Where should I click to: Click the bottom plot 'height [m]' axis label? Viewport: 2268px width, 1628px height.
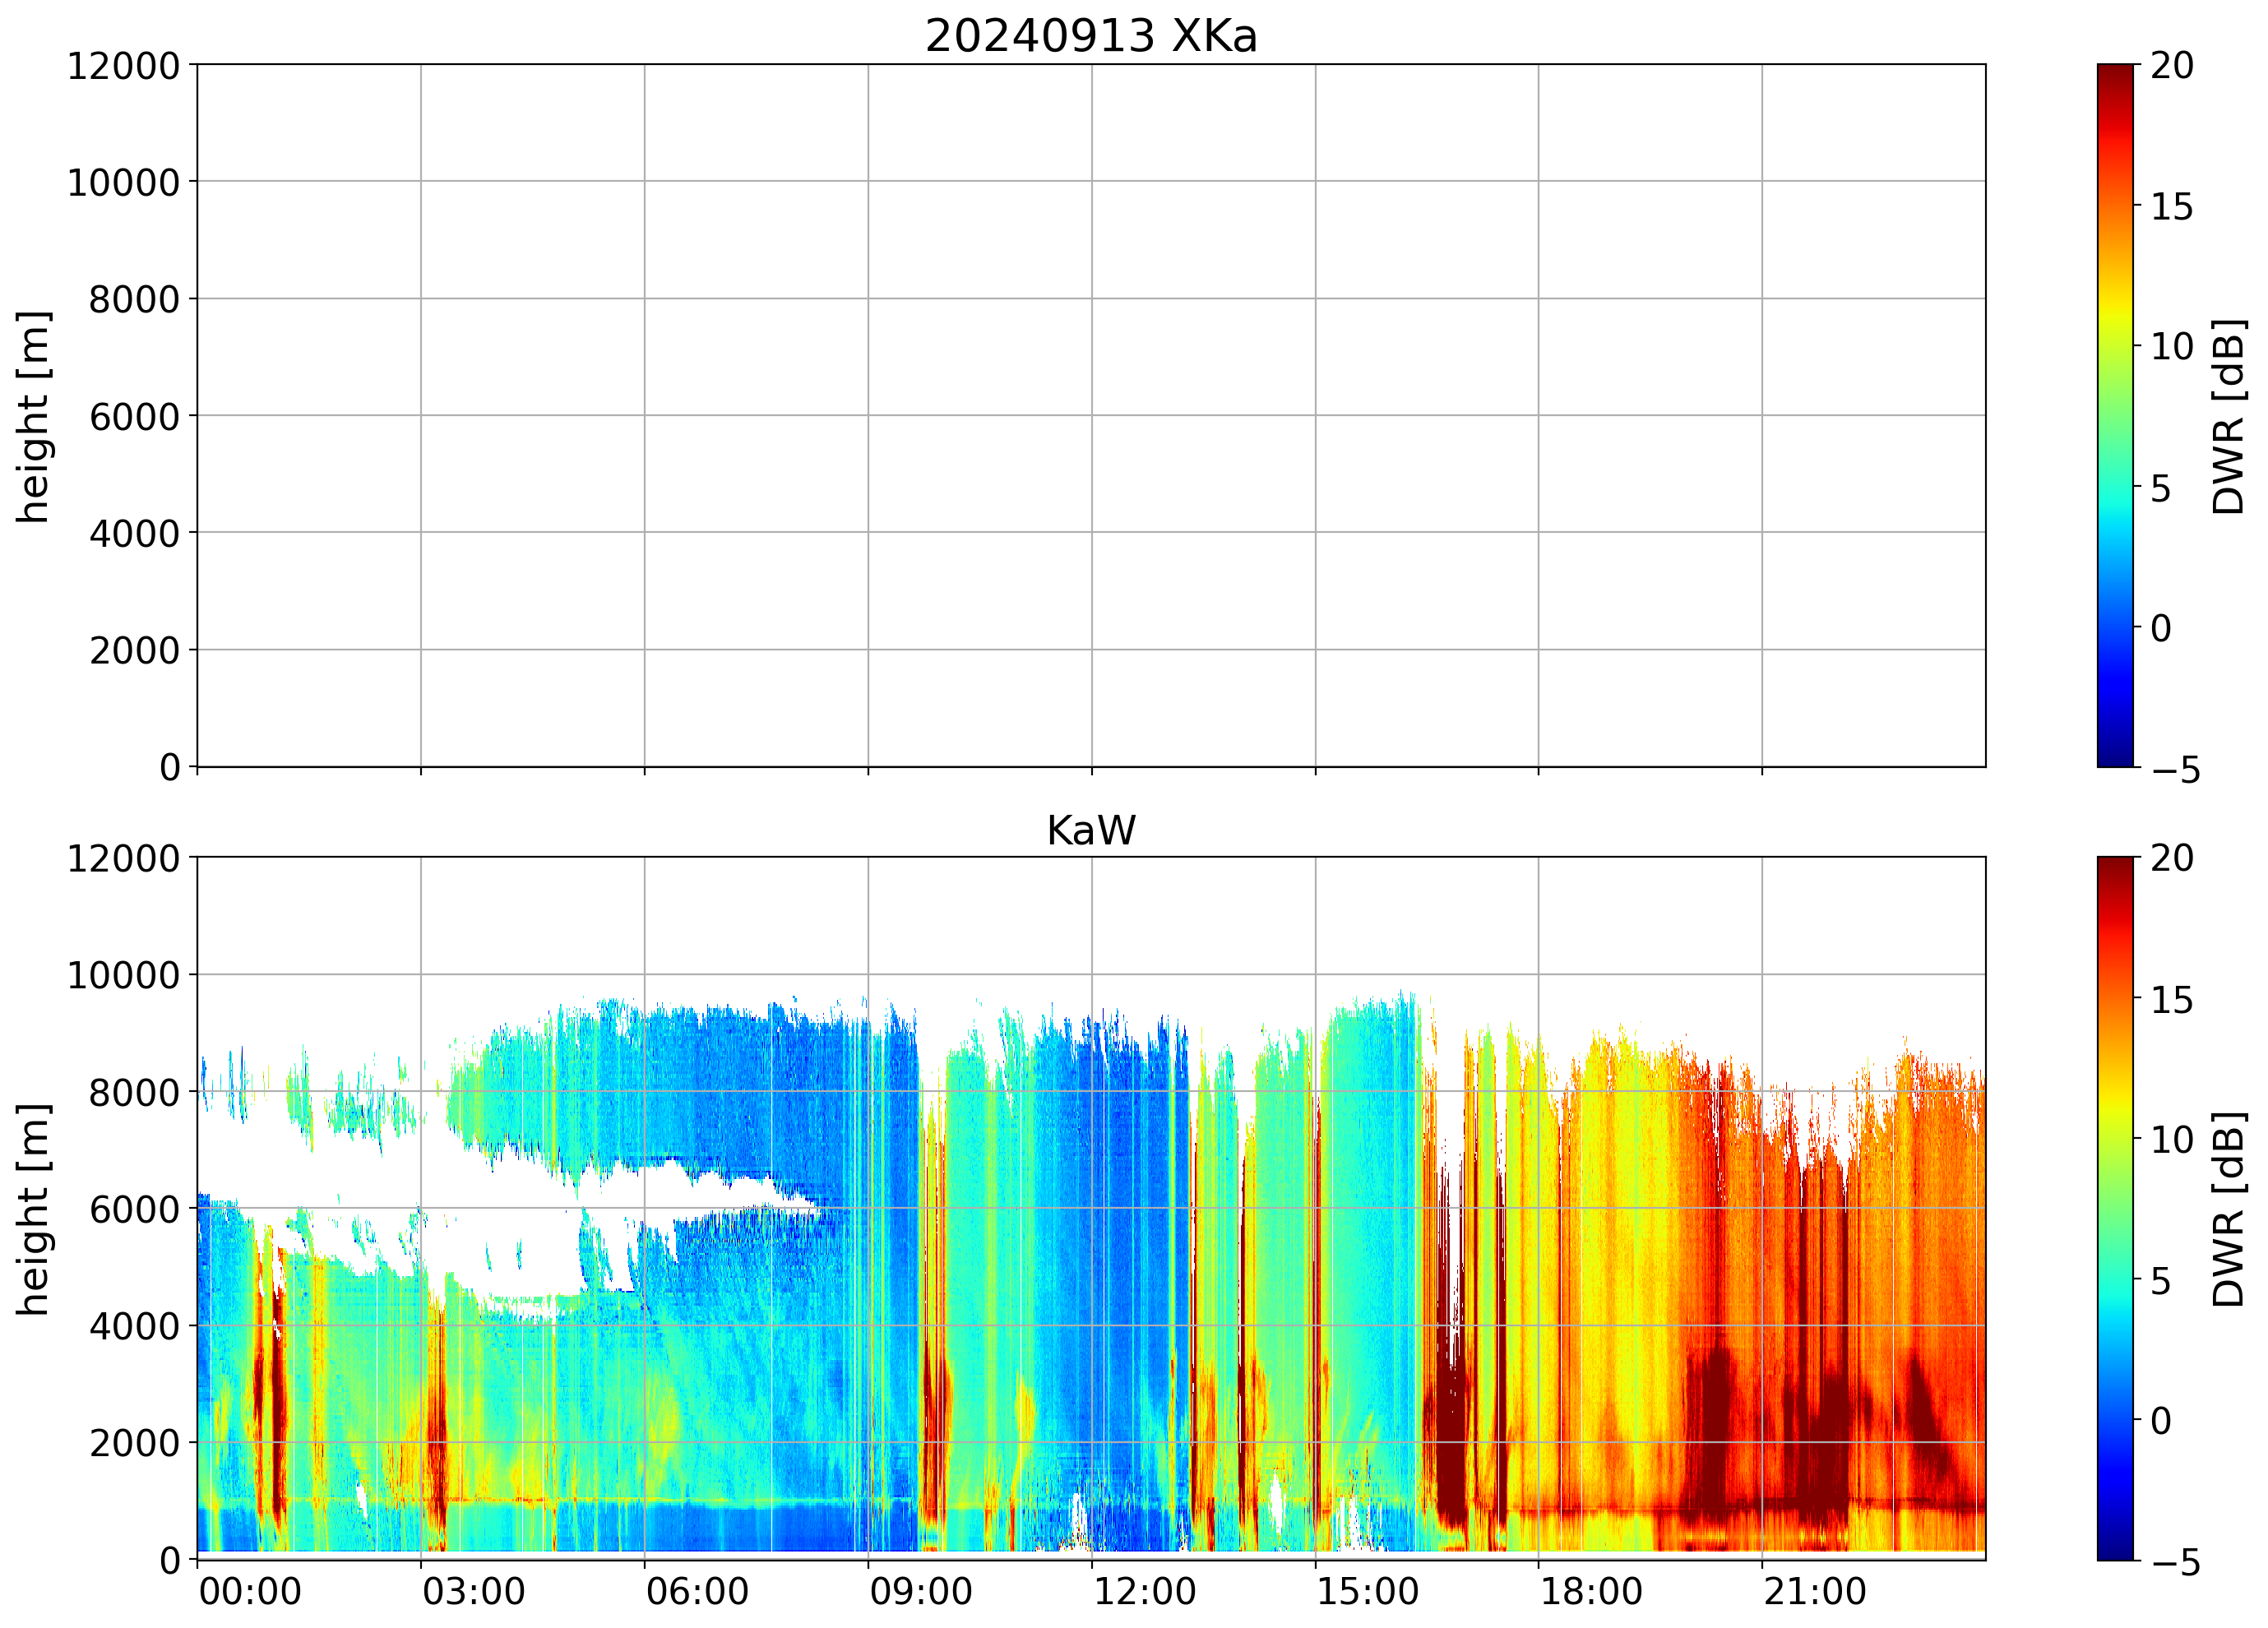(33, 1209)
